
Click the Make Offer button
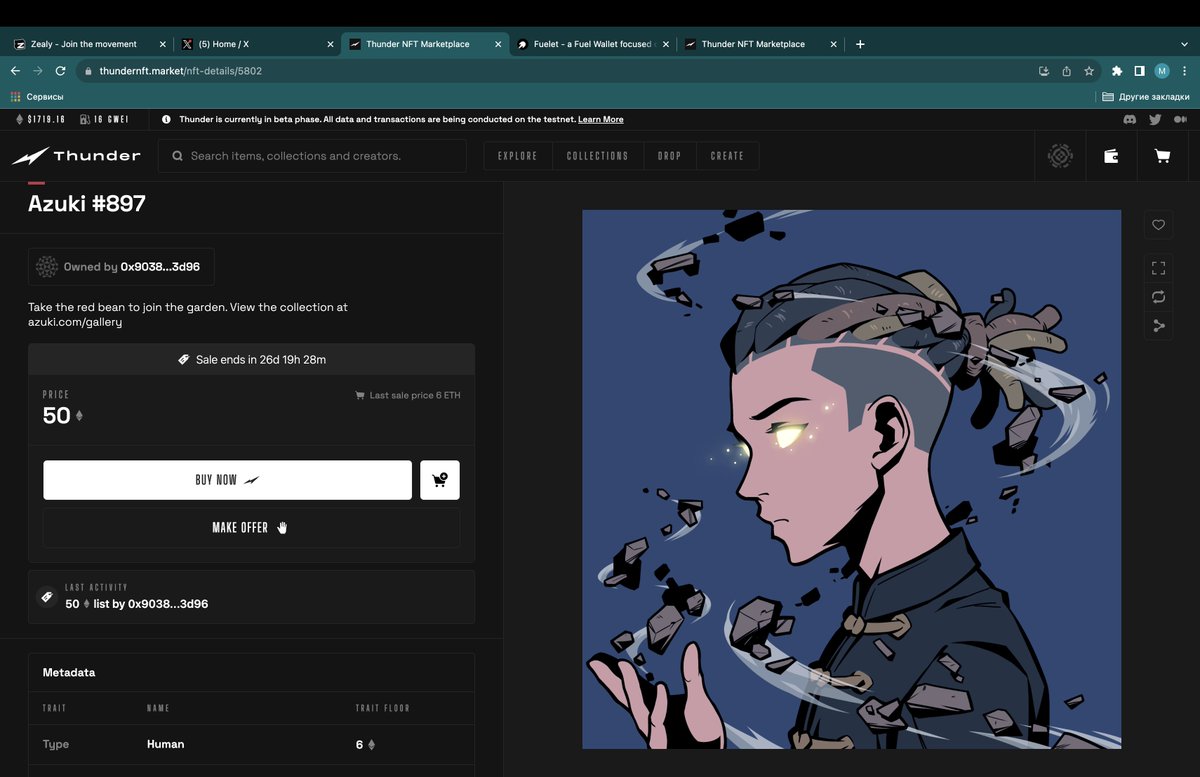pyautogui.click(x=251, y=527)
